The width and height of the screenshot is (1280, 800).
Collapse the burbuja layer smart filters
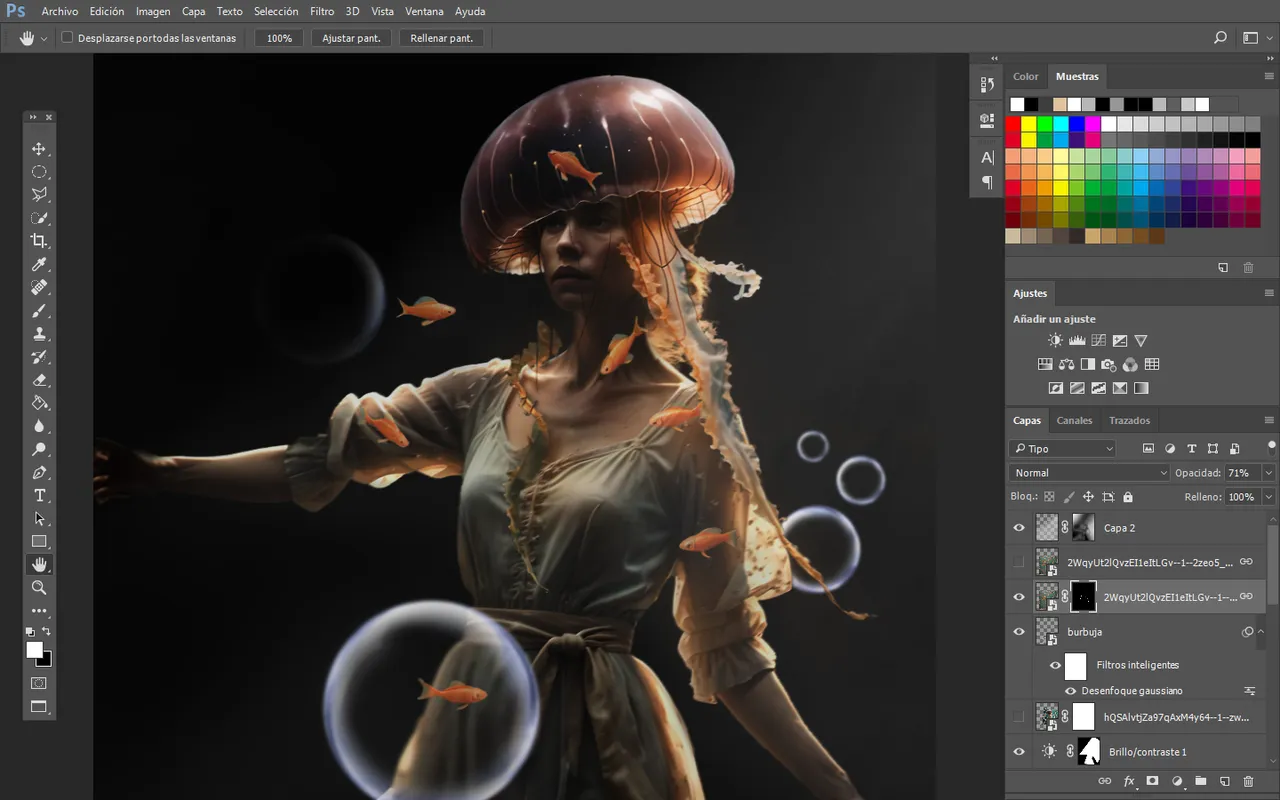pyautogui.click(x=1259, y=632)
